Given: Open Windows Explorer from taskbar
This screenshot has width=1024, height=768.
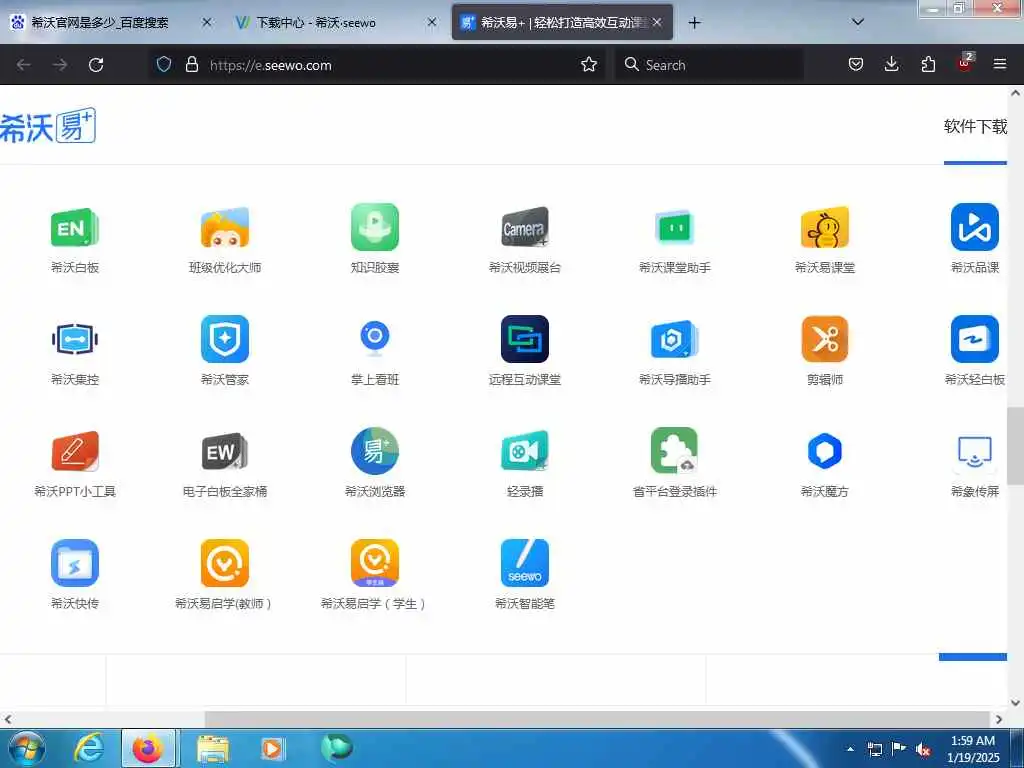Looking at the screenshot, I should click(x=213, y=749).
